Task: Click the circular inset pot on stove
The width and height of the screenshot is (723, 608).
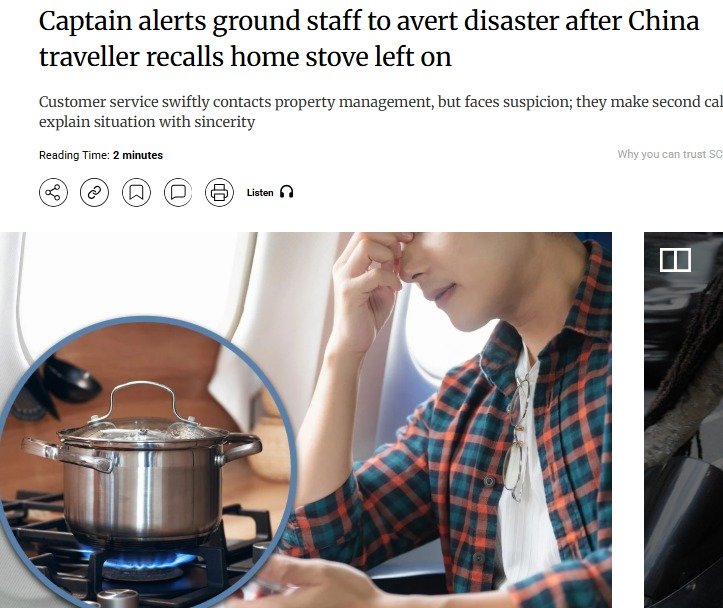Action: (147, 462)
